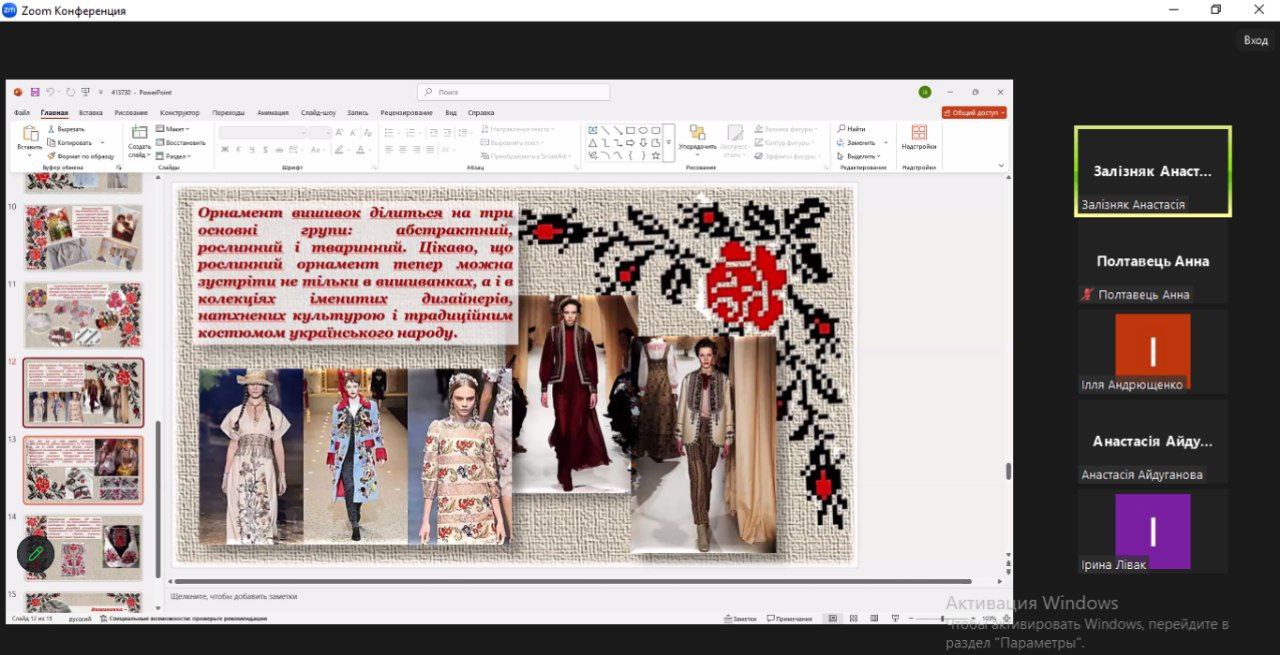This screenshot has height=655, width=1280.
Task: Click the Cut (Вырезать) scissors icon
Action: click(51, 129)
